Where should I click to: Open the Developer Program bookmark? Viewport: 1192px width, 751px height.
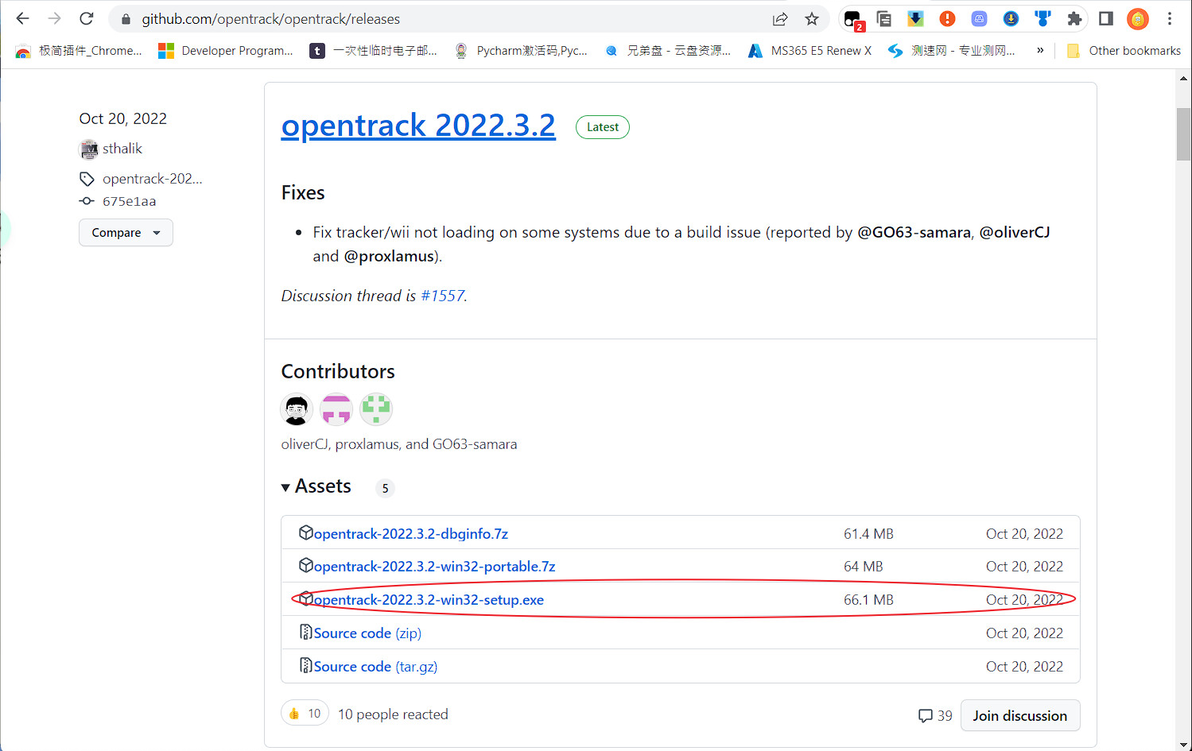226,50
